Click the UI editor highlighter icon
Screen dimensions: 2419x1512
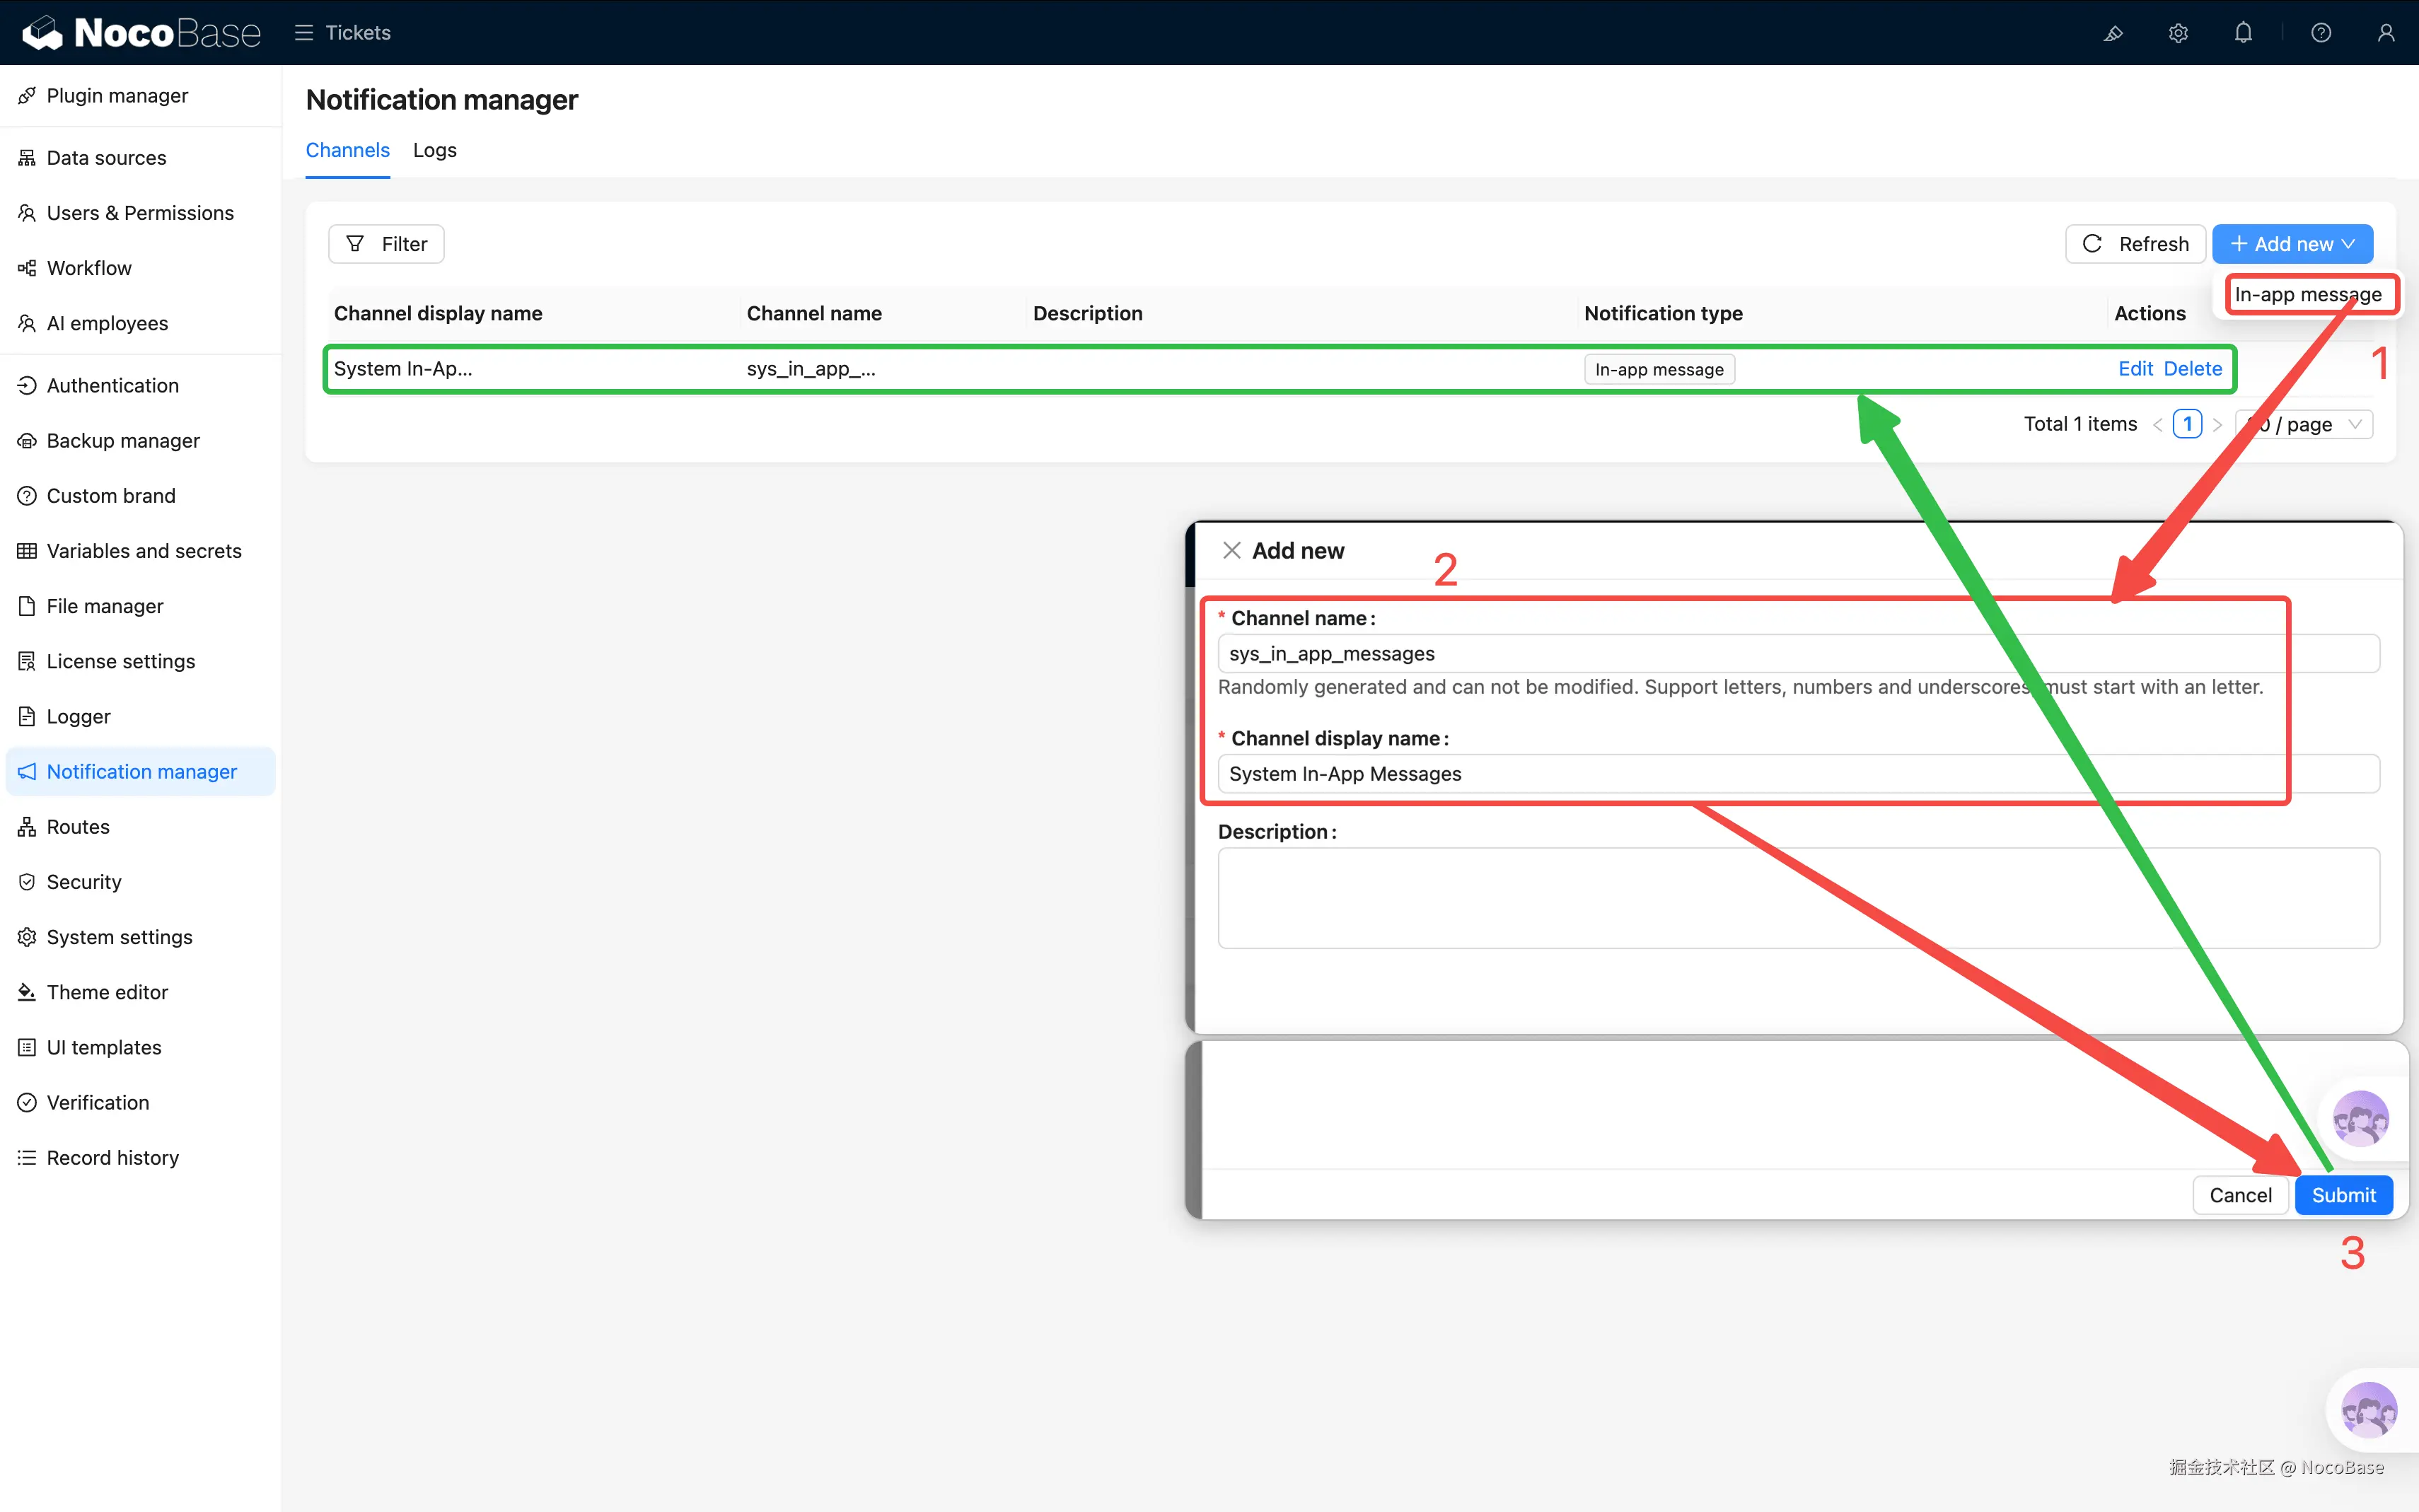coord(2113,33)
